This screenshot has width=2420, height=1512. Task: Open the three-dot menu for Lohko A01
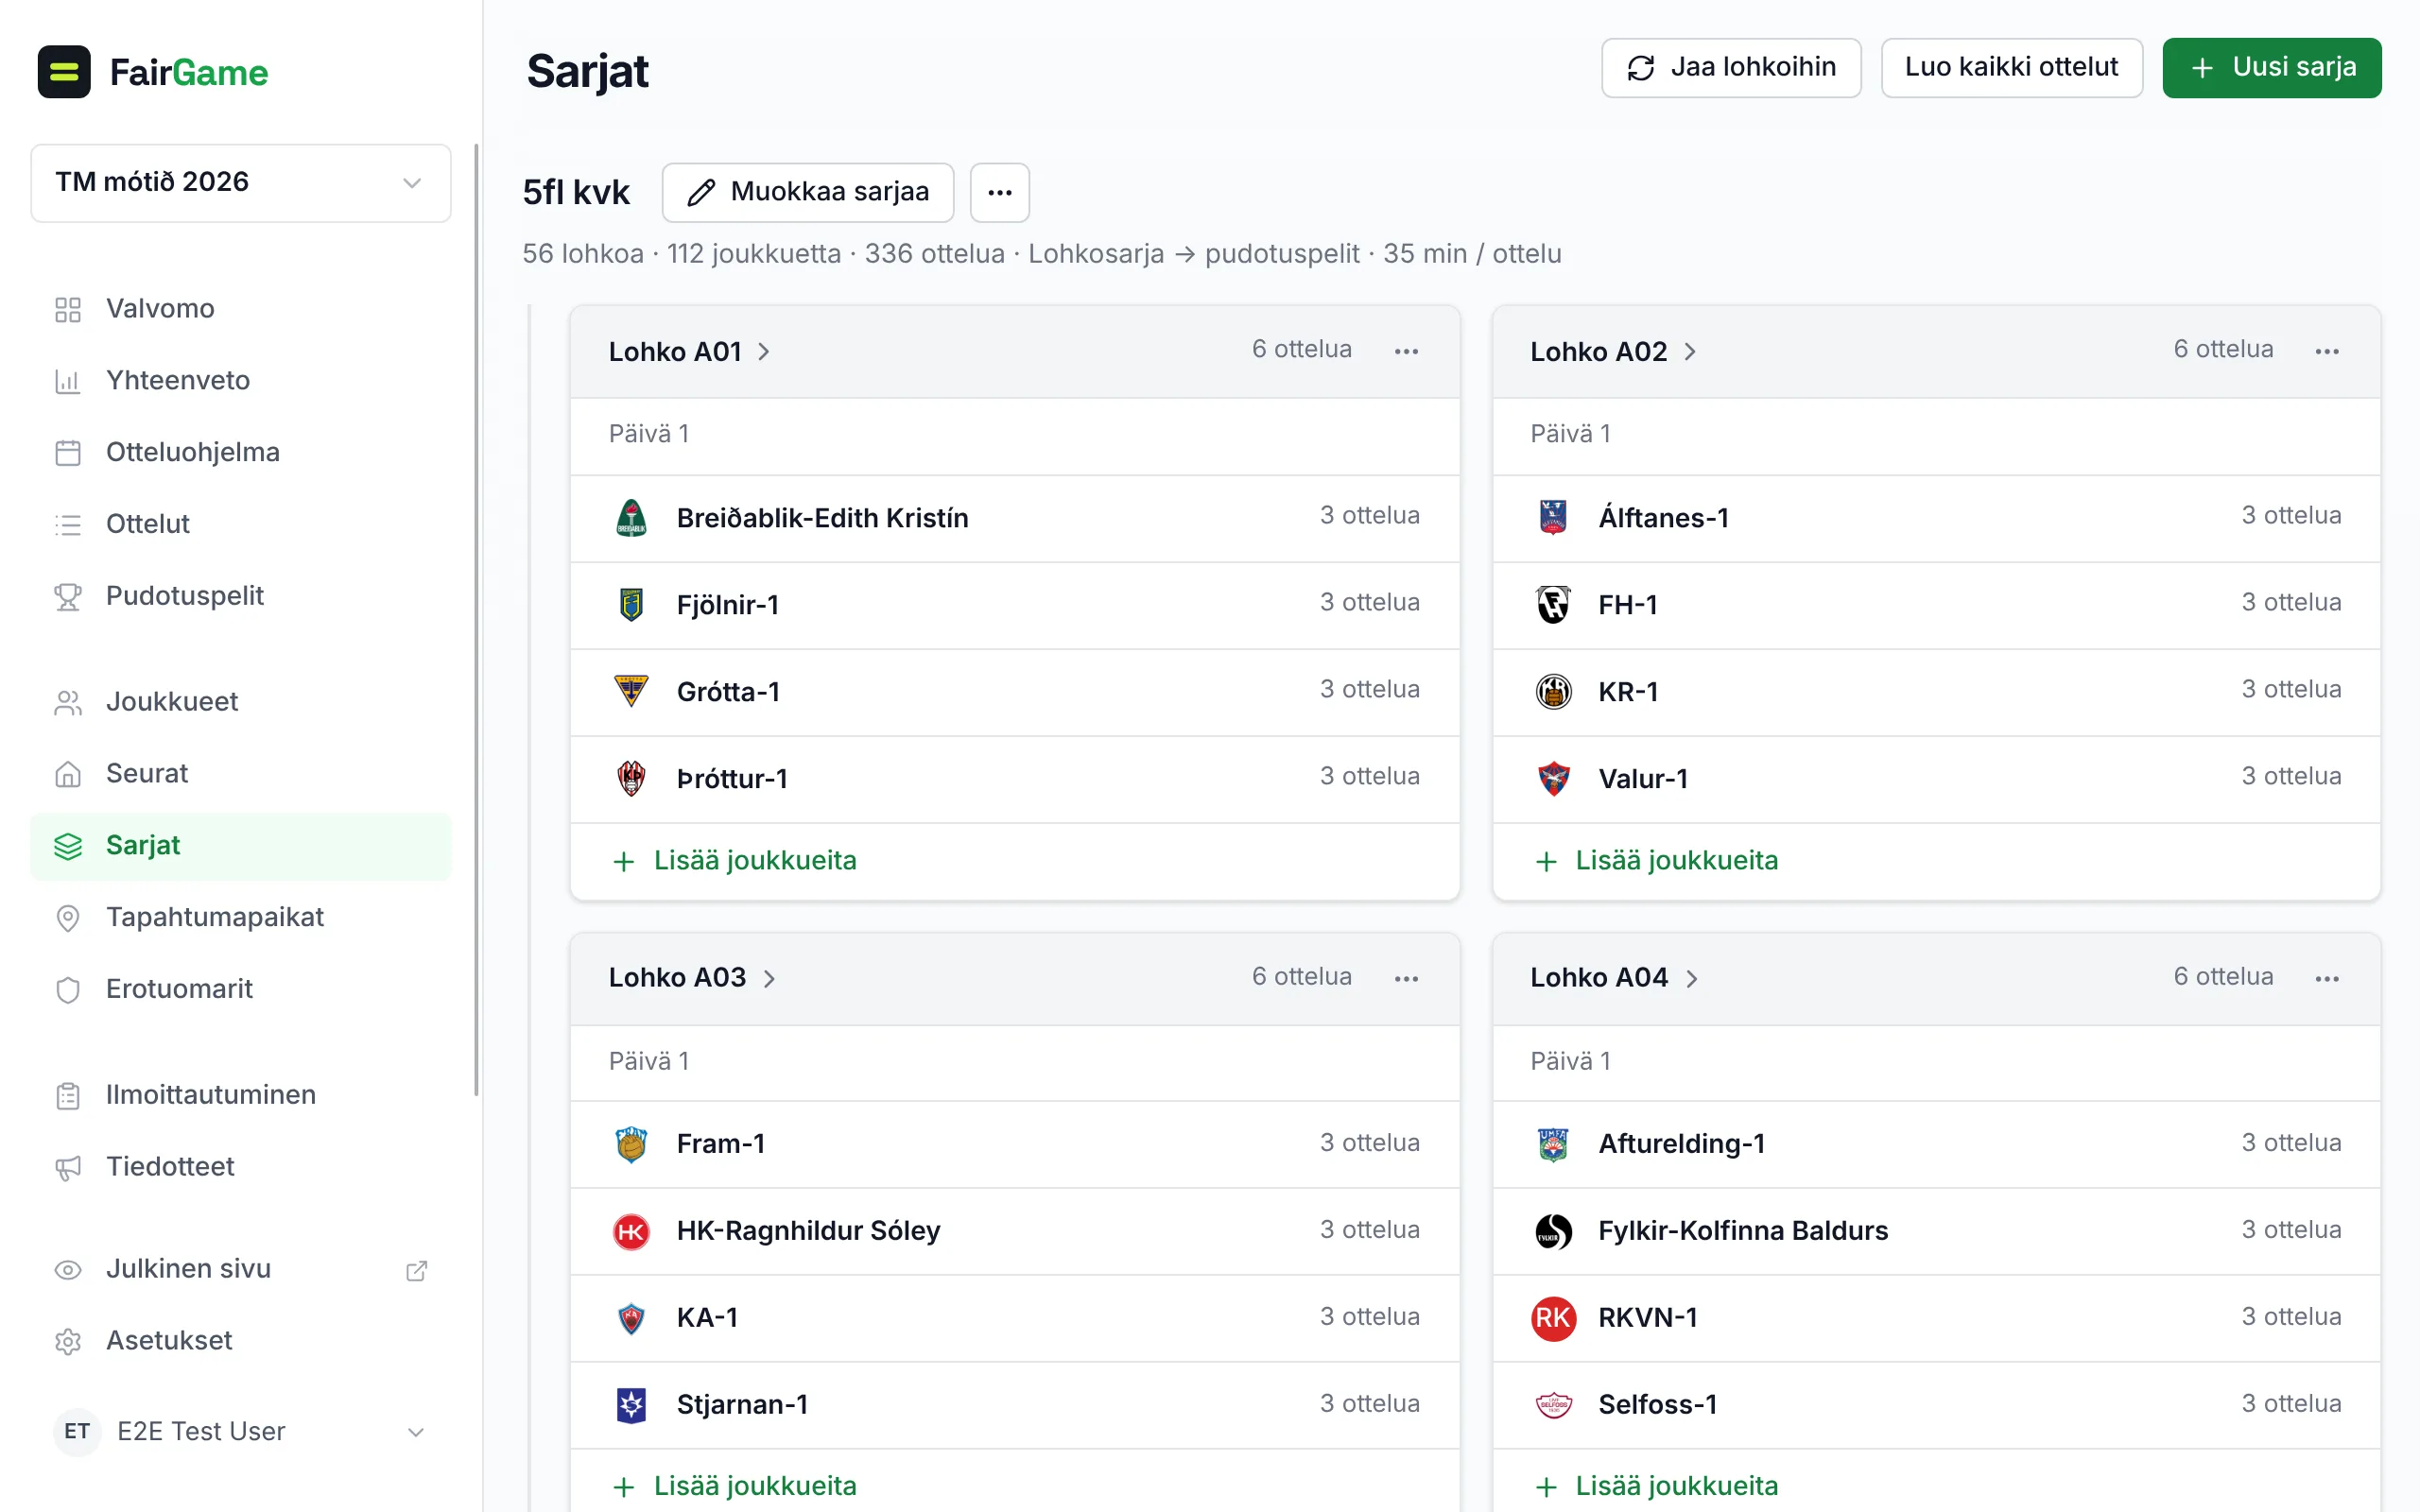[x=1406, y=351]
